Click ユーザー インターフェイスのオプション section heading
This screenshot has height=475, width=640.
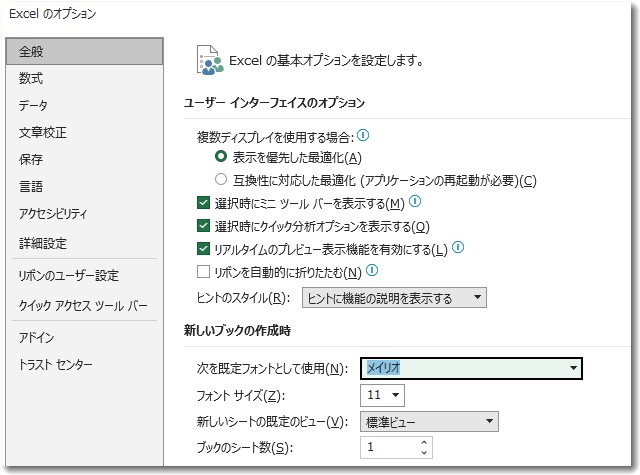pos(274,102)
